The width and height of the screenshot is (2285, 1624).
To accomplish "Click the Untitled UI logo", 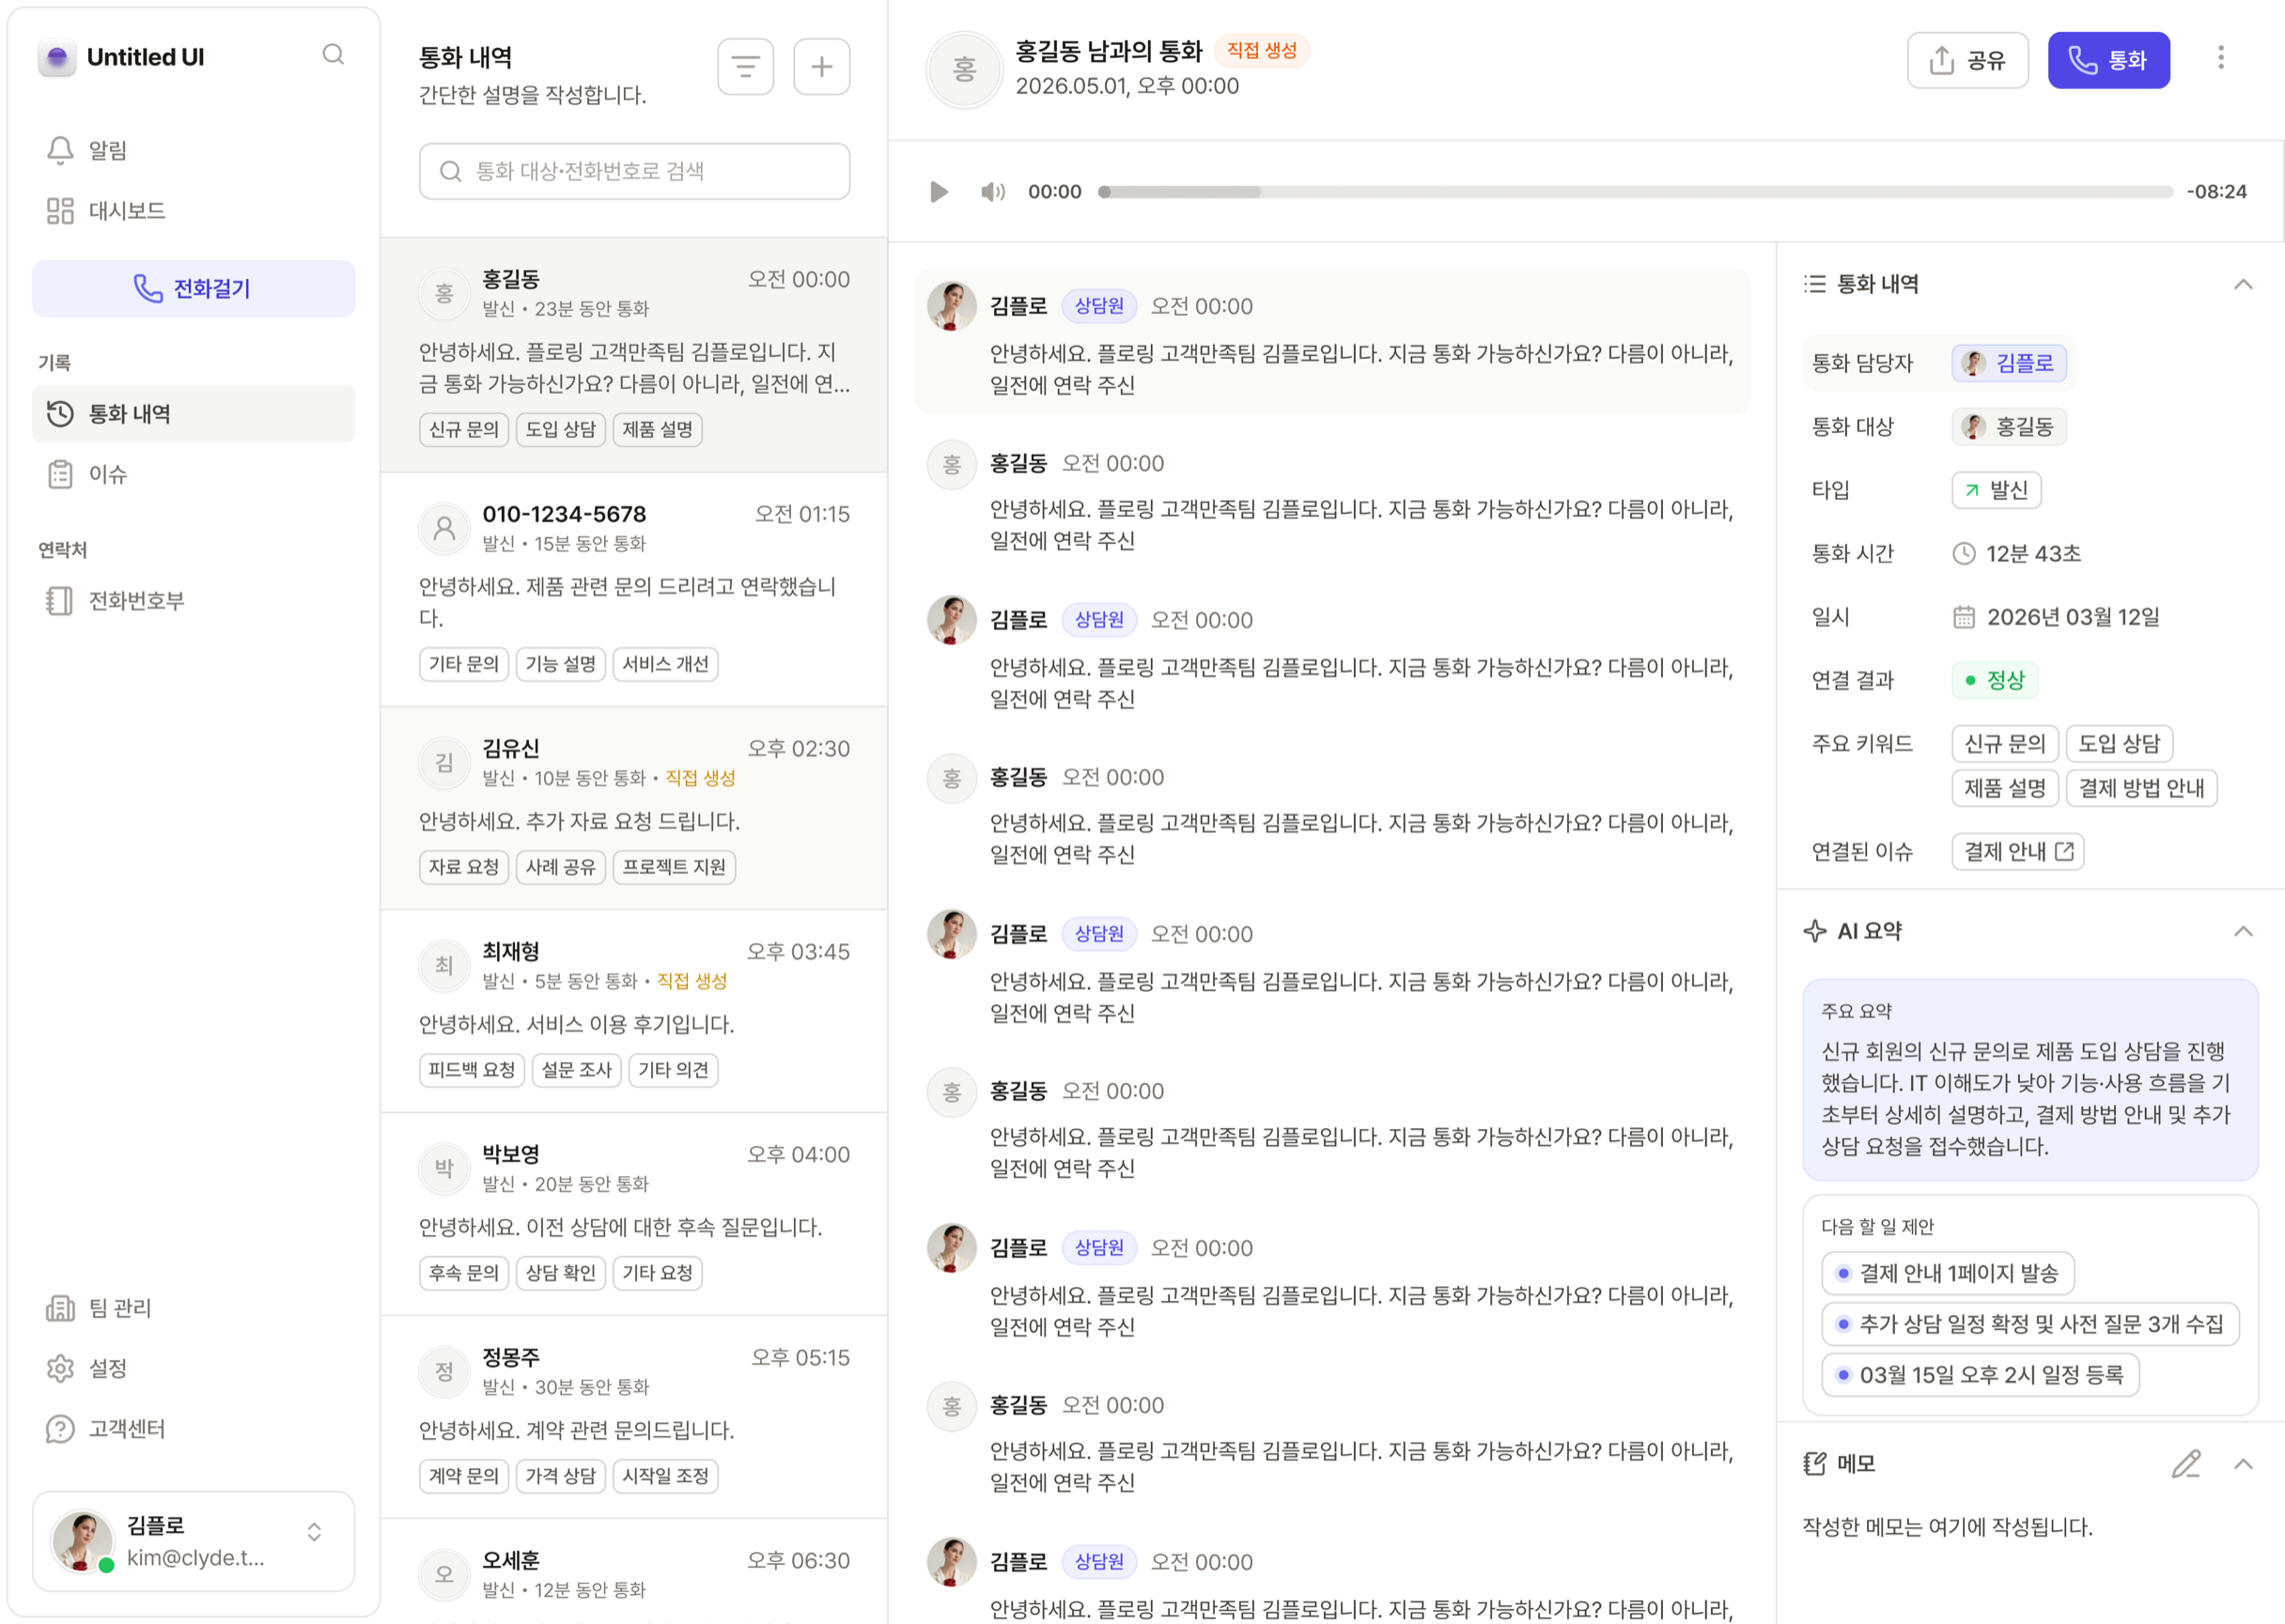I will 57,57.
